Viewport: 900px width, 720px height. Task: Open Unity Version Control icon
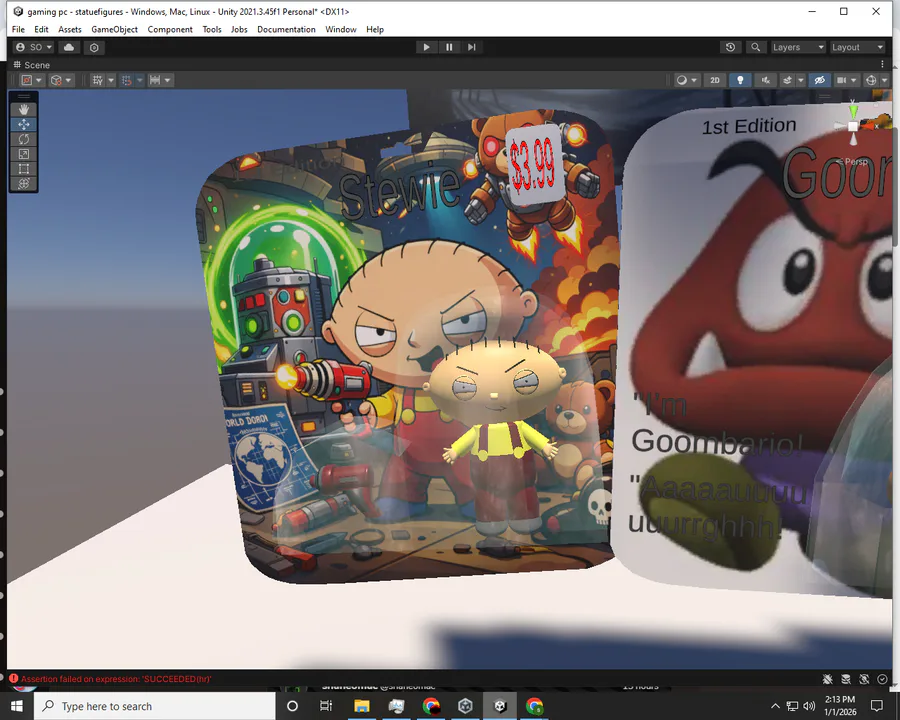(x=94, y=48)
